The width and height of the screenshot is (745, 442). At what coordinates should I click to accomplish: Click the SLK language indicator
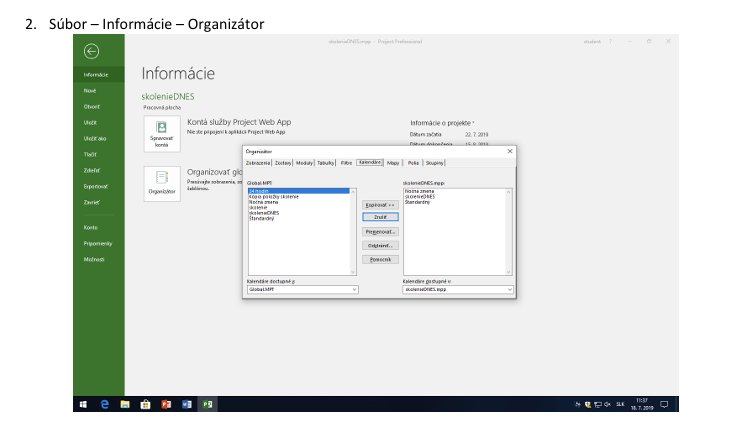tap(620, 404)
